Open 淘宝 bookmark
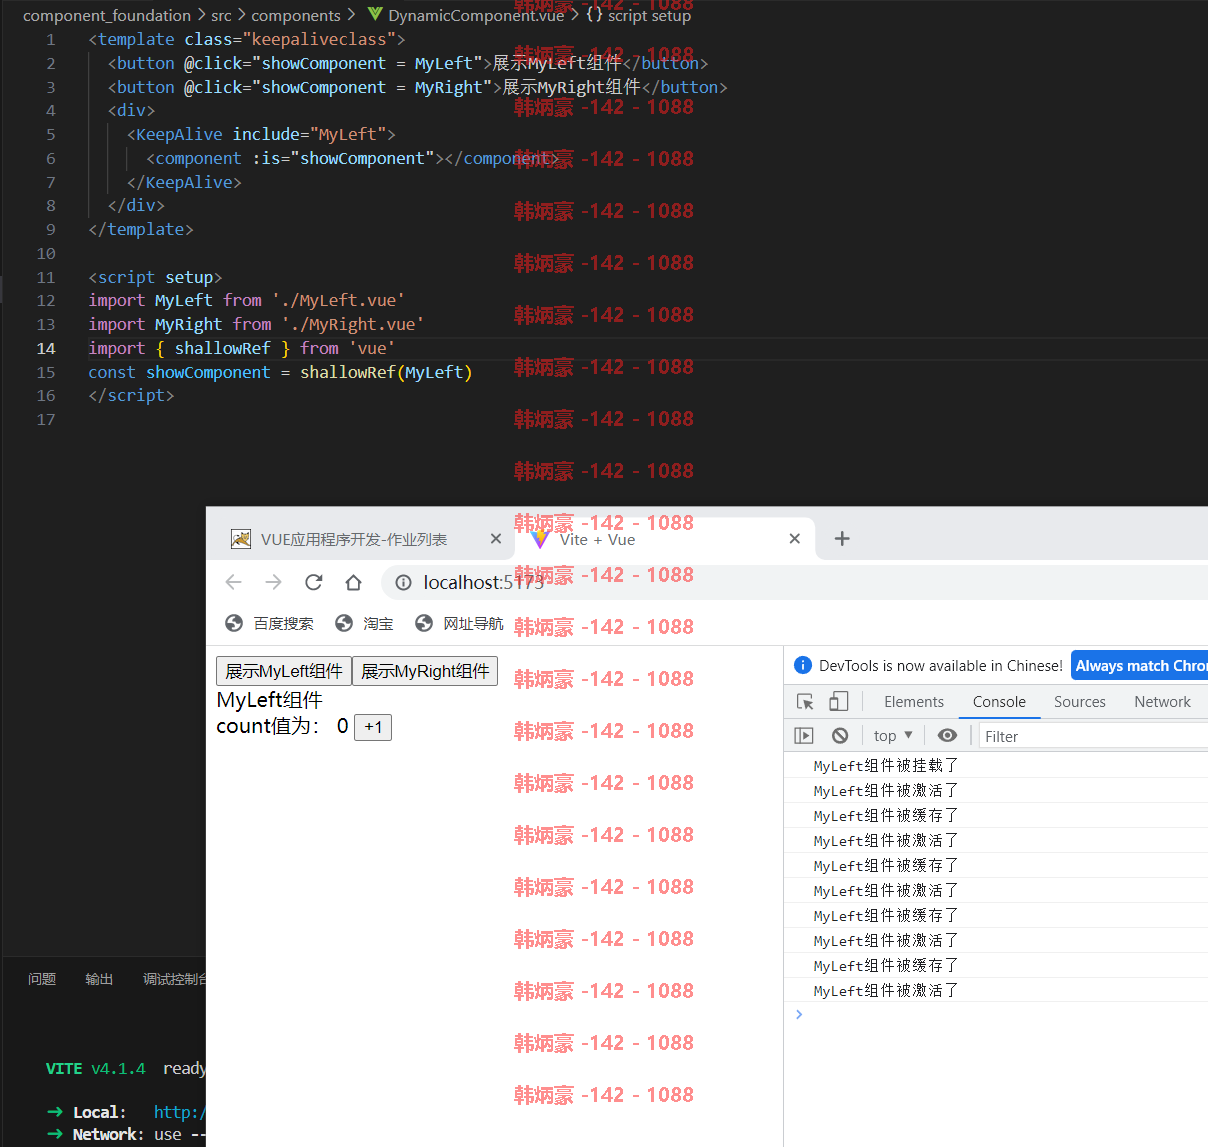1208x1147 pixels. 365,623
